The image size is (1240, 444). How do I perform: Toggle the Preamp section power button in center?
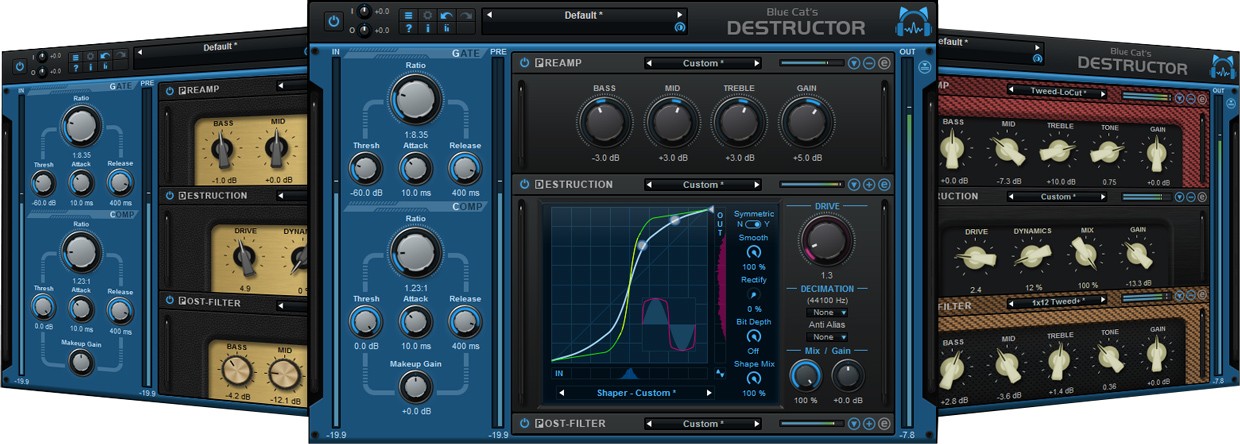tap(523, 63)
